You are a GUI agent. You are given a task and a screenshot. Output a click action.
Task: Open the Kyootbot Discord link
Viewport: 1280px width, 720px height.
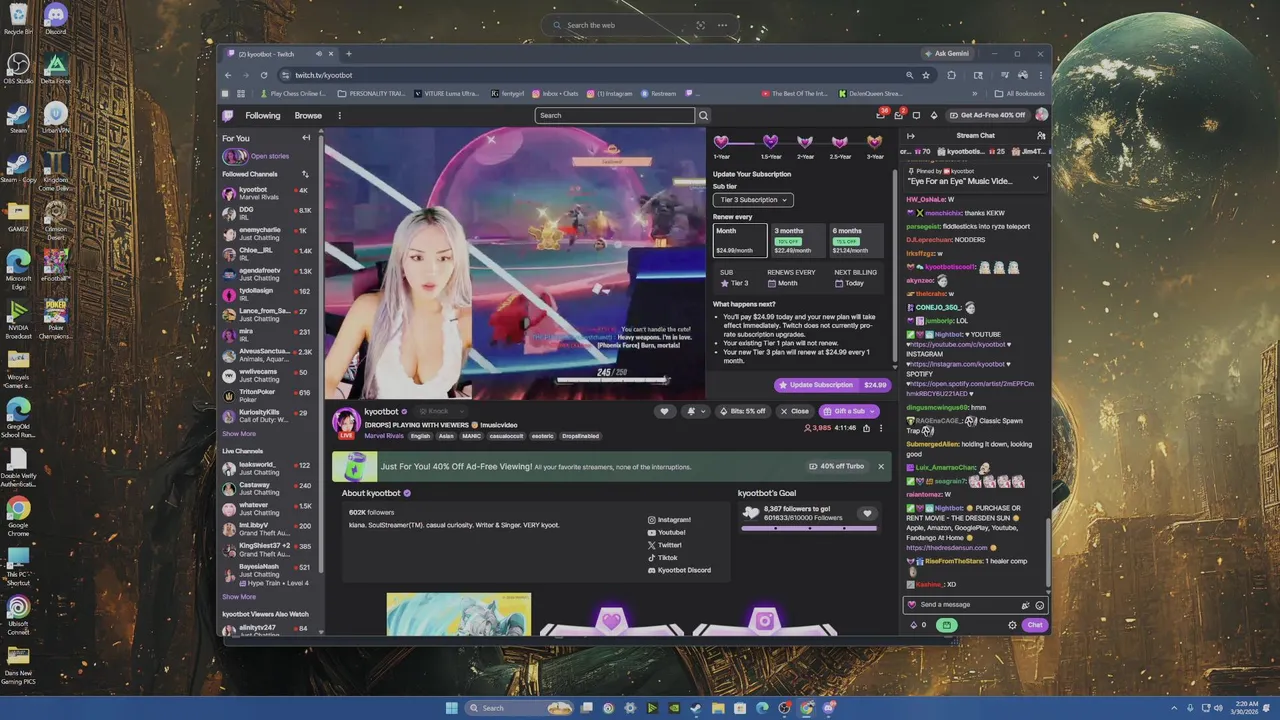click(x=679, y=570)
